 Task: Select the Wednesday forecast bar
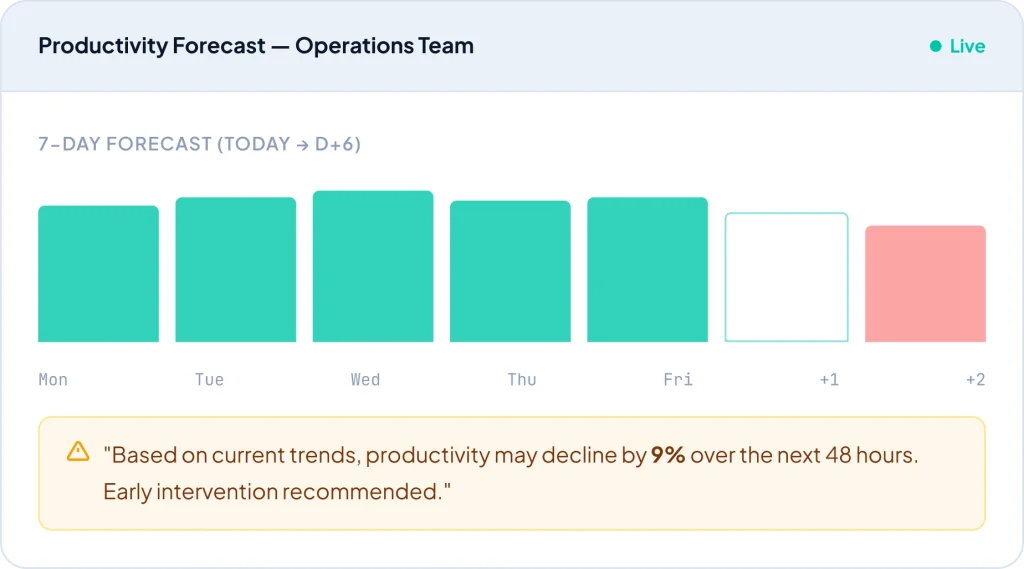(x=373, y=267)
